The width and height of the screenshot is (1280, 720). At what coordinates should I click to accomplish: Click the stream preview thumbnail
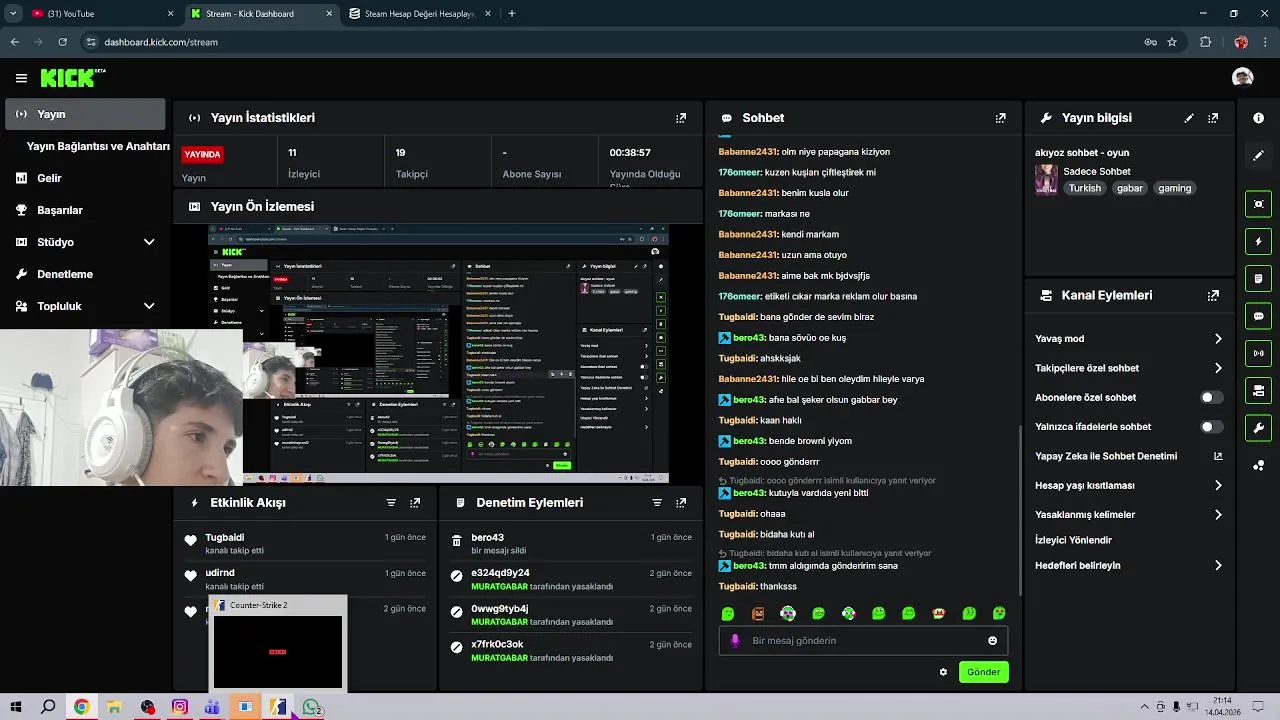[x=438, y=354]
